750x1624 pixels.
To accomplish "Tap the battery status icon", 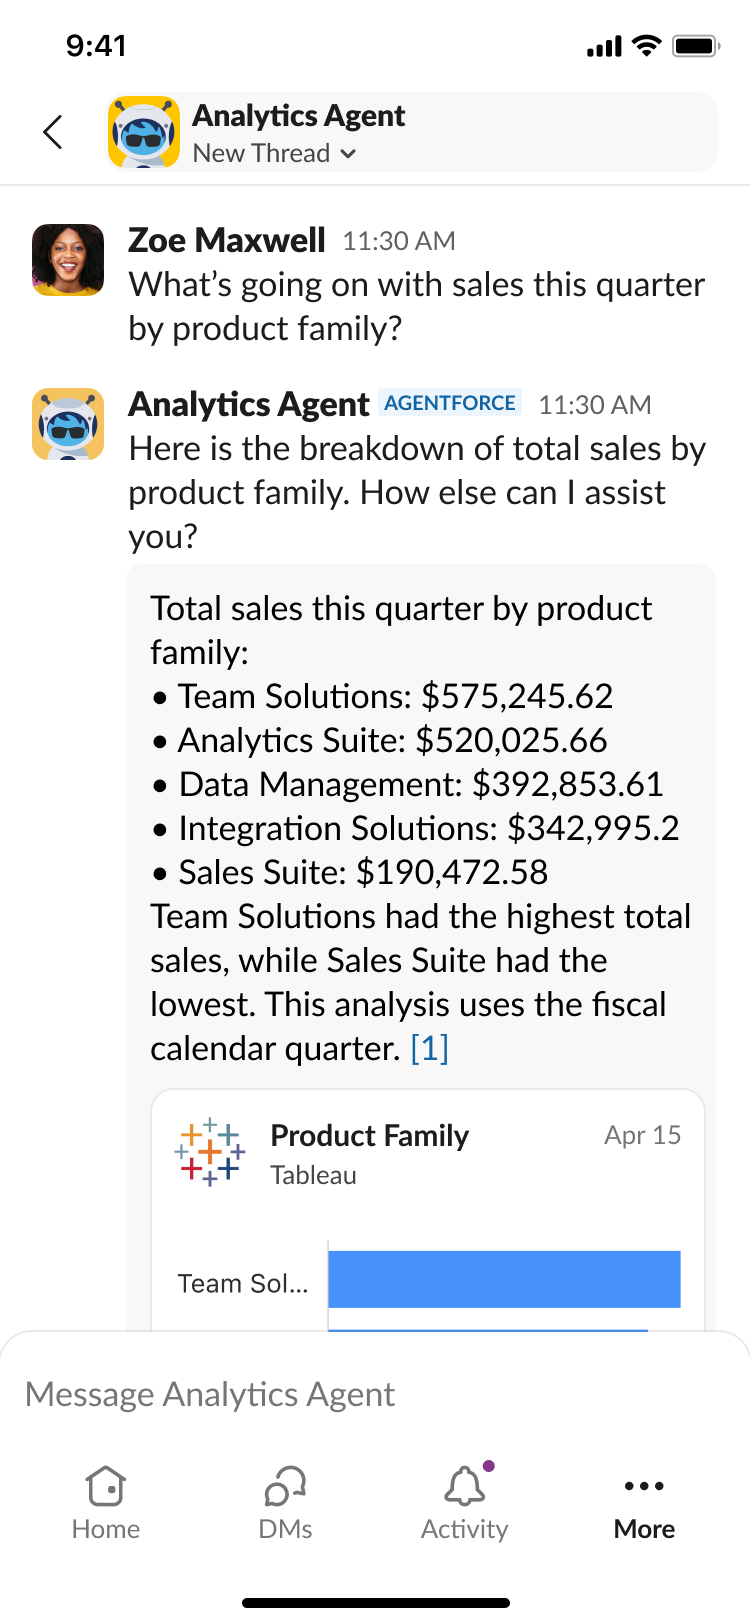I will coord(696,46).
